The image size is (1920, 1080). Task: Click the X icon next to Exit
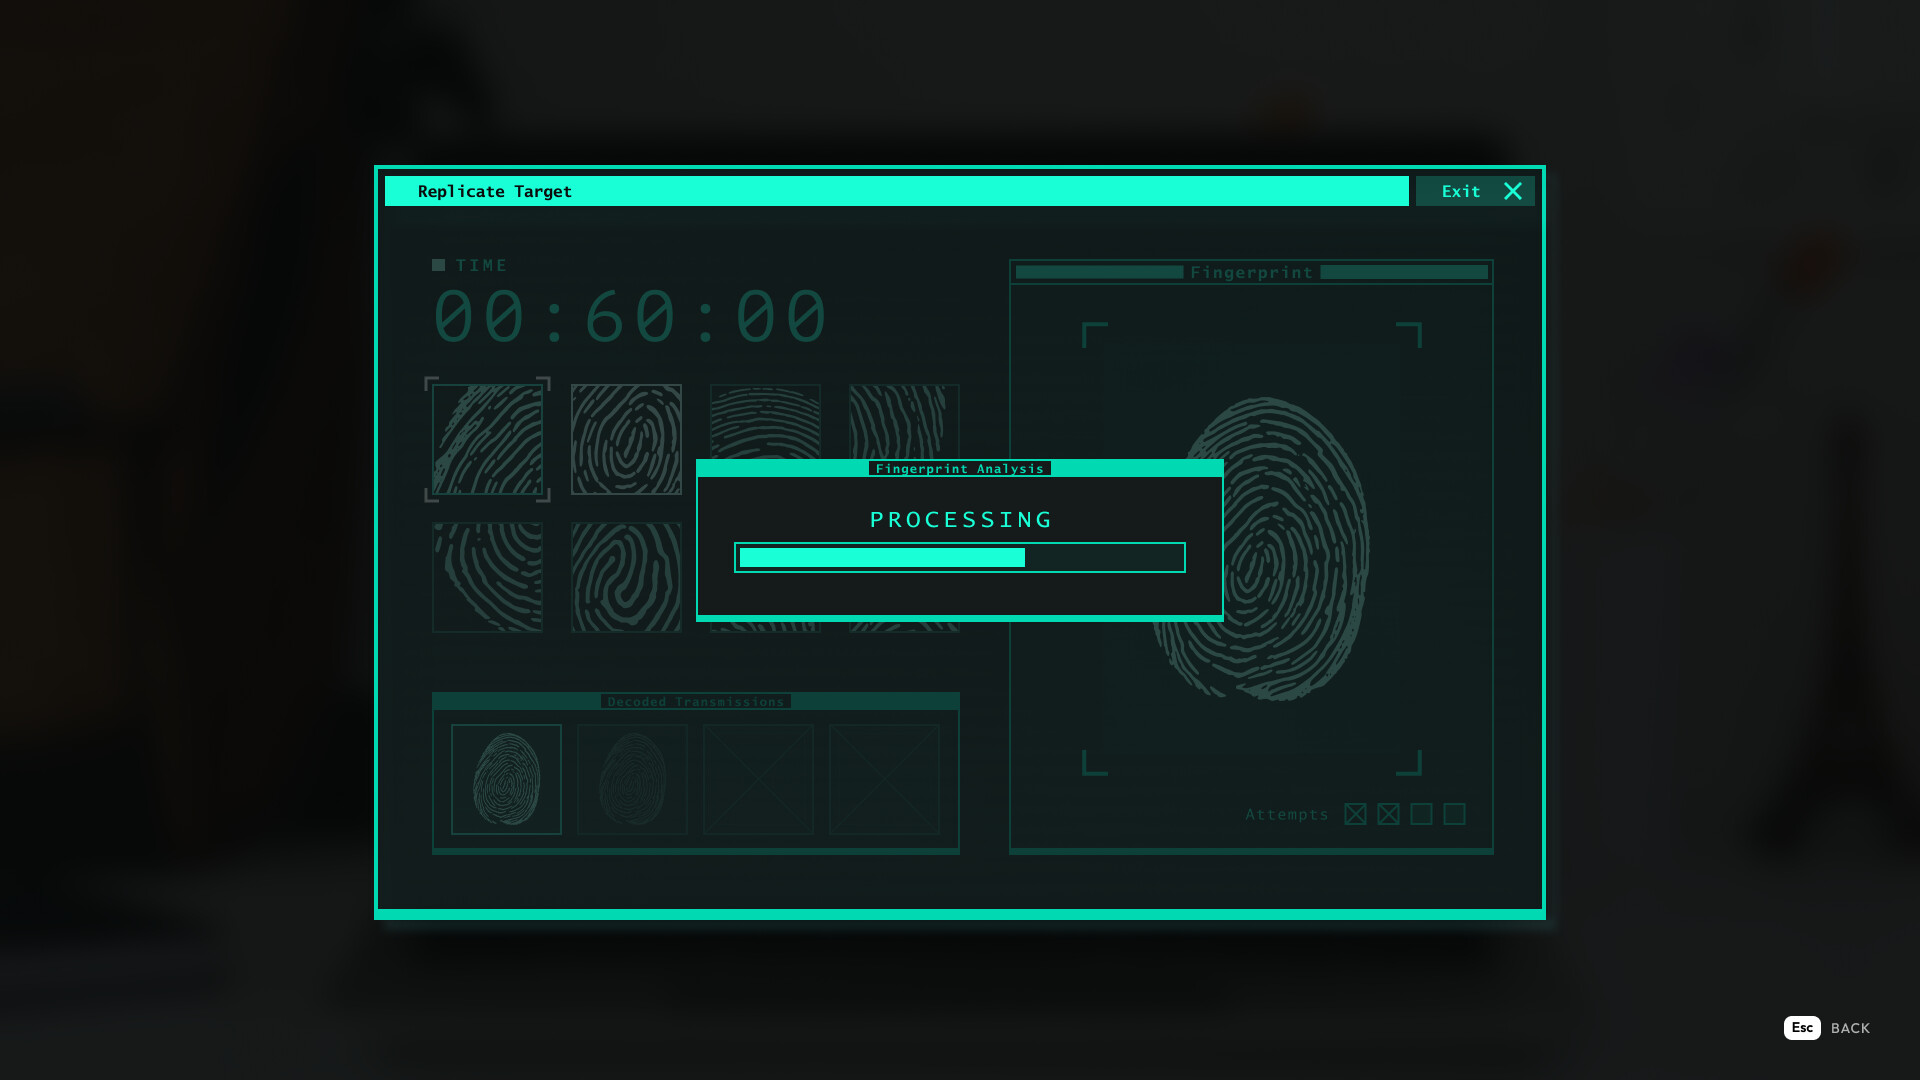coord(1512,191)
